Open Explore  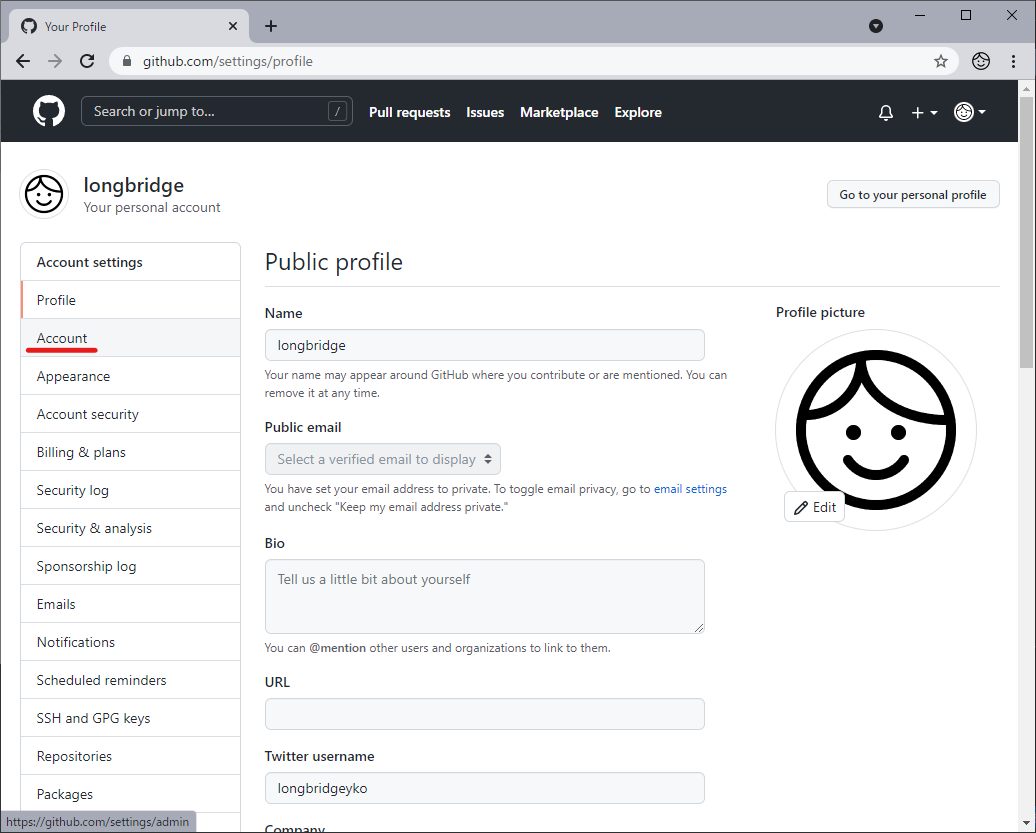tap(638, 112)
